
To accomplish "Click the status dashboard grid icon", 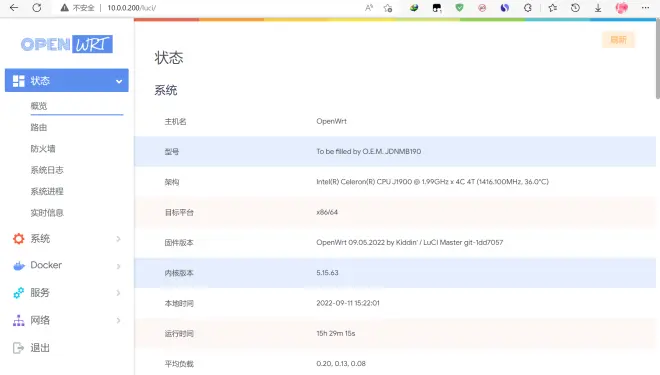I will pyautogui.click(x=19, y=81).
